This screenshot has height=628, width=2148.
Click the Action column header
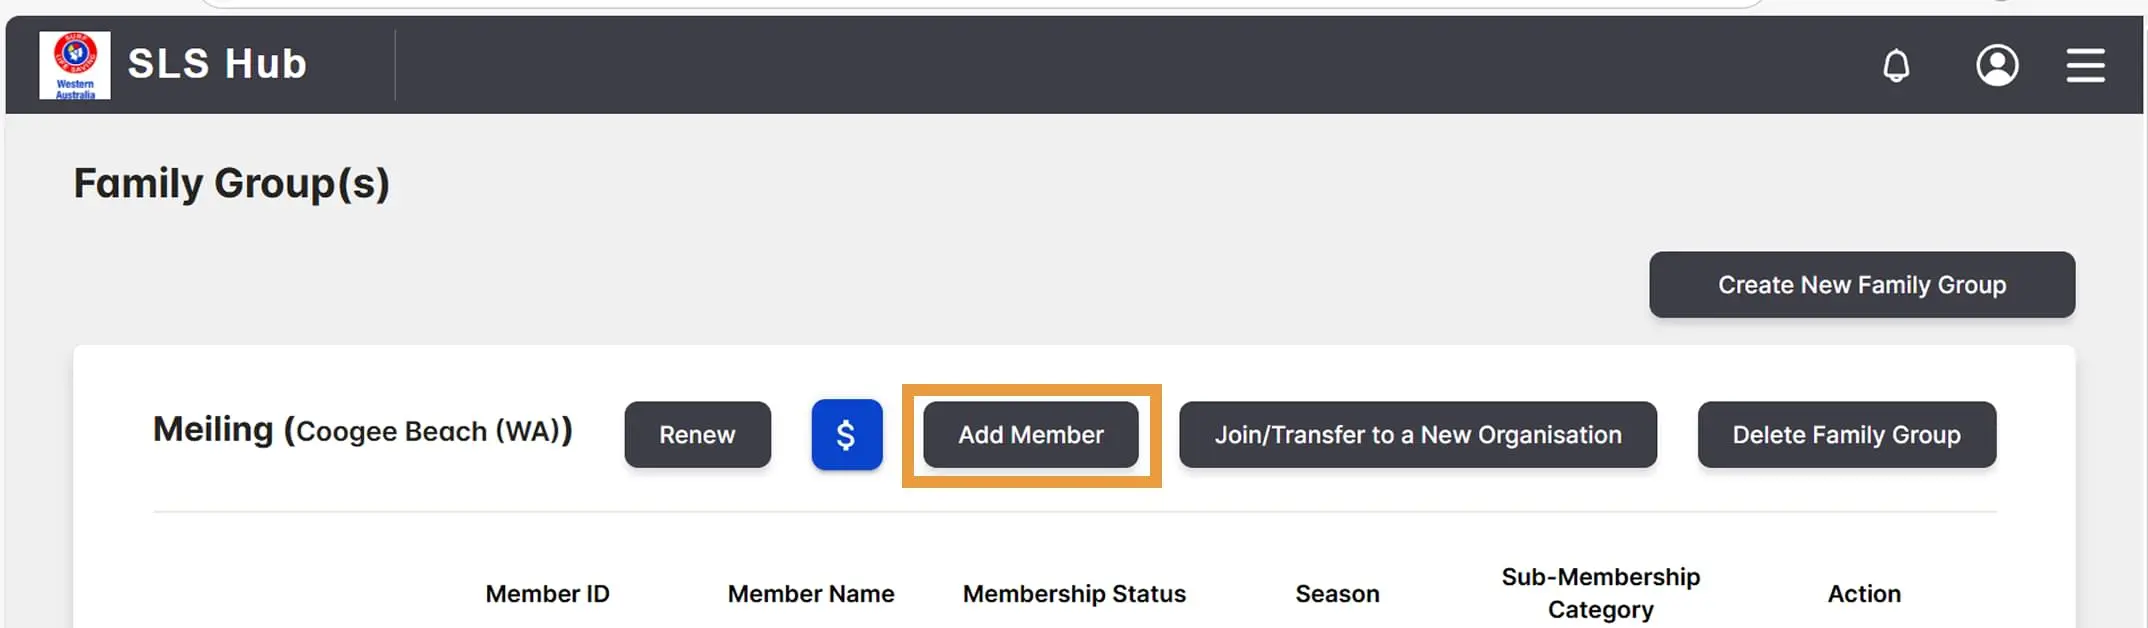[1864, 594]
